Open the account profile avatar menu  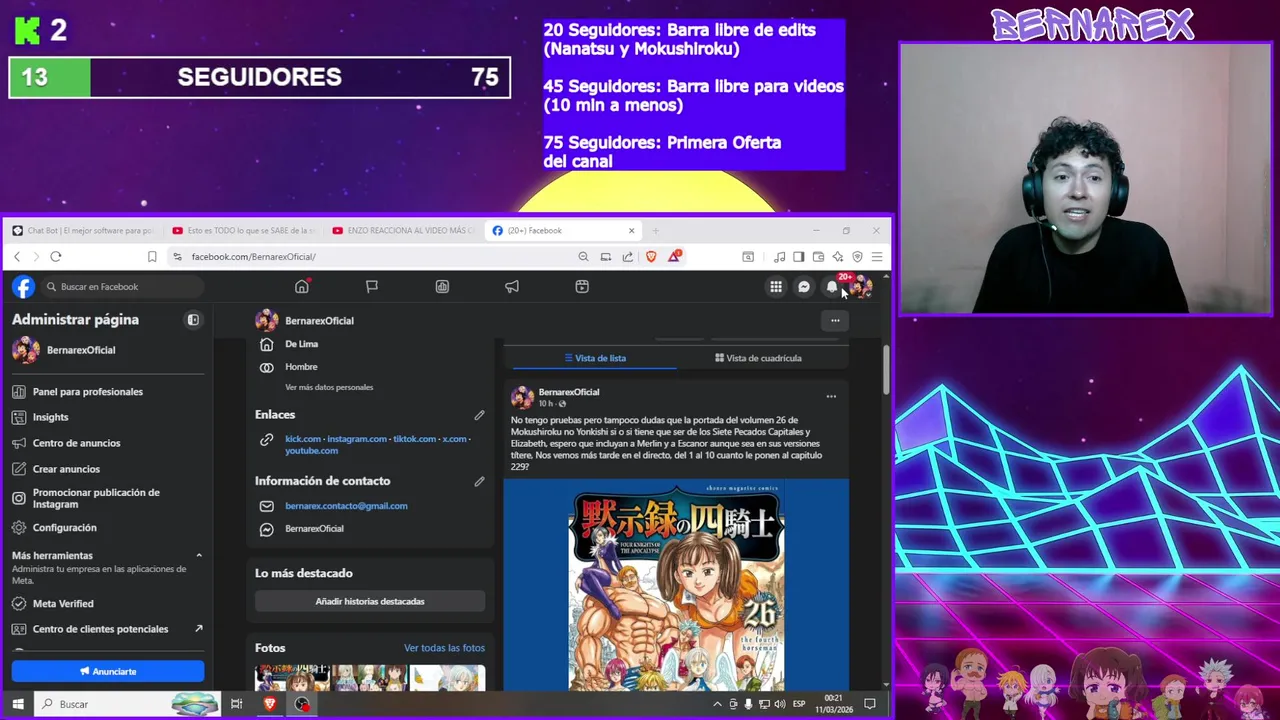tap(862, 287)
